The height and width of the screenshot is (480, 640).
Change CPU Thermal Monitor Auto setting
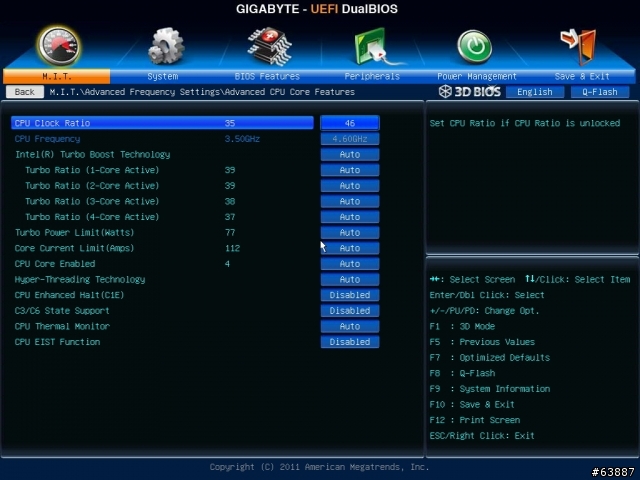(x=350, y=327)
